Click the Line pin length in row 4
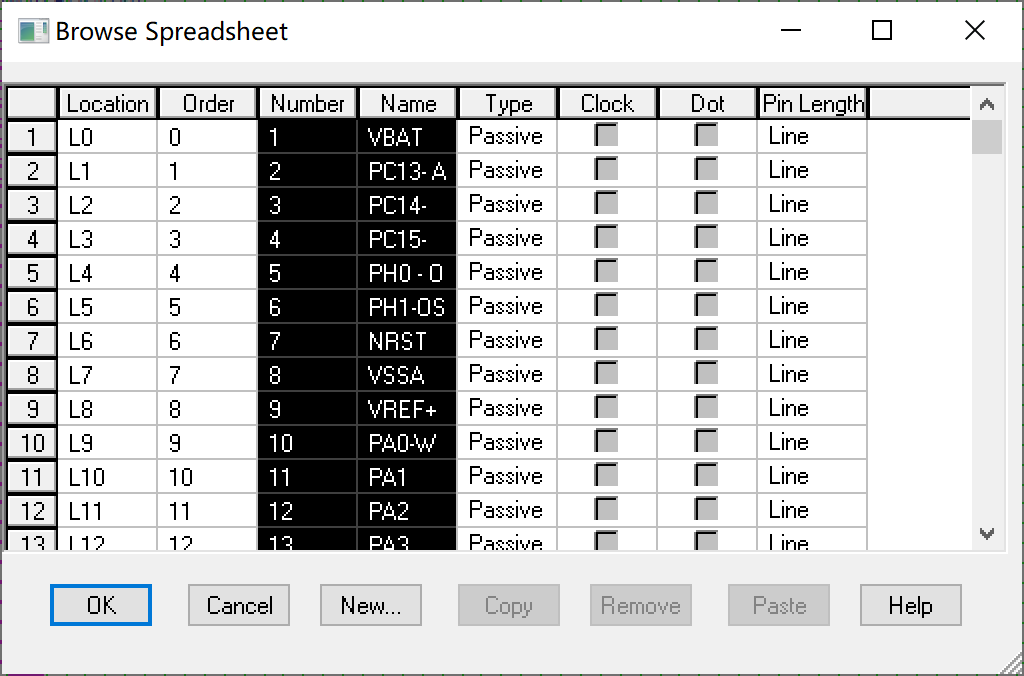This screenshot has width=1024, height=676. pyautogui.click(x=812, y=238)
